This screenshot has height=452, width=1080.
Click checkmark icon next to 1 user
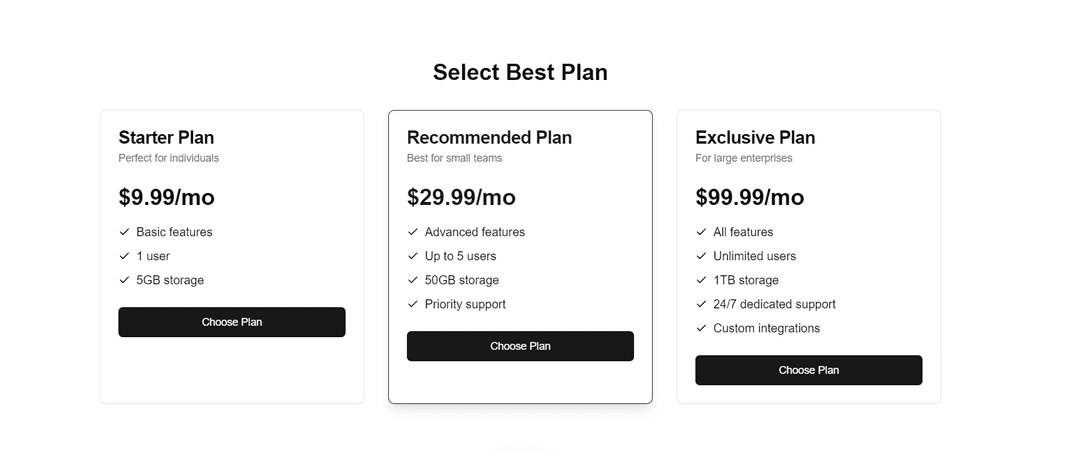(x=124, y=256)
